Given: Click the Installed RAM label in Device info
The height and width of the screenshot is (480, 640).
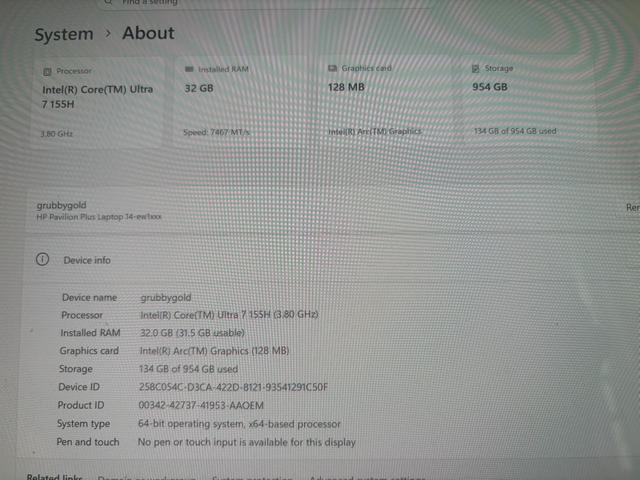Looking at the screenshot, I should pos(90,333).
